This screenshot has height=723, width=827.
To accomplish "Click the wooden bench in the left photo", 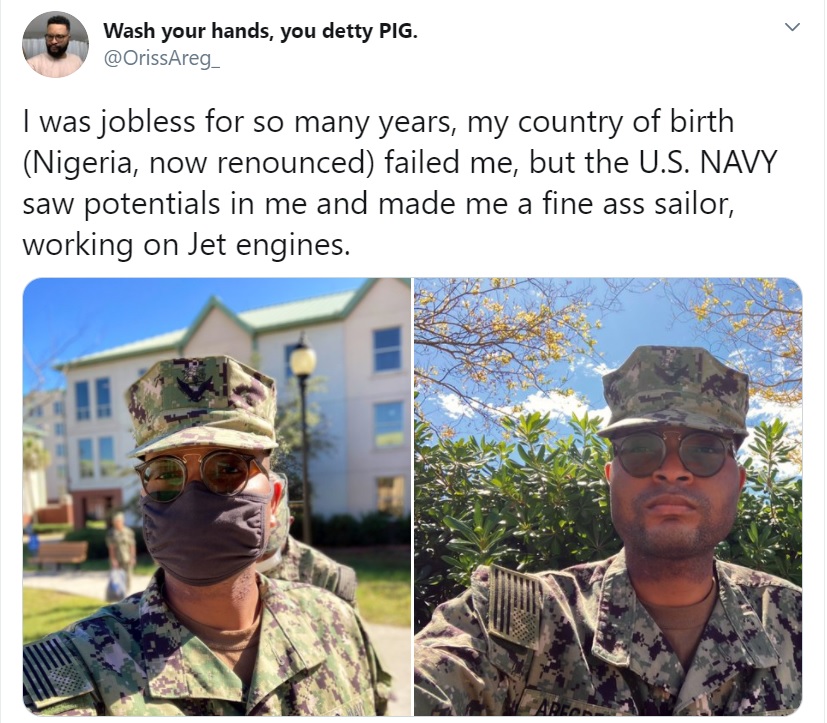I will 58,554.
